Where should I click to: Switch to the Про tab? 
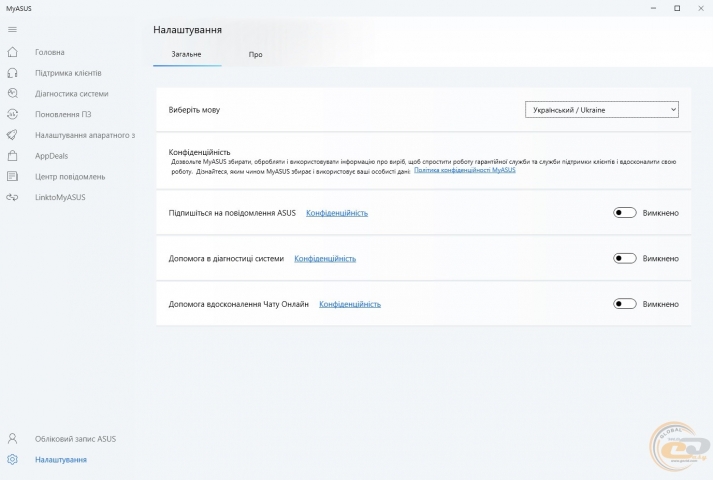pyautogui.click(x=256, y=54)
